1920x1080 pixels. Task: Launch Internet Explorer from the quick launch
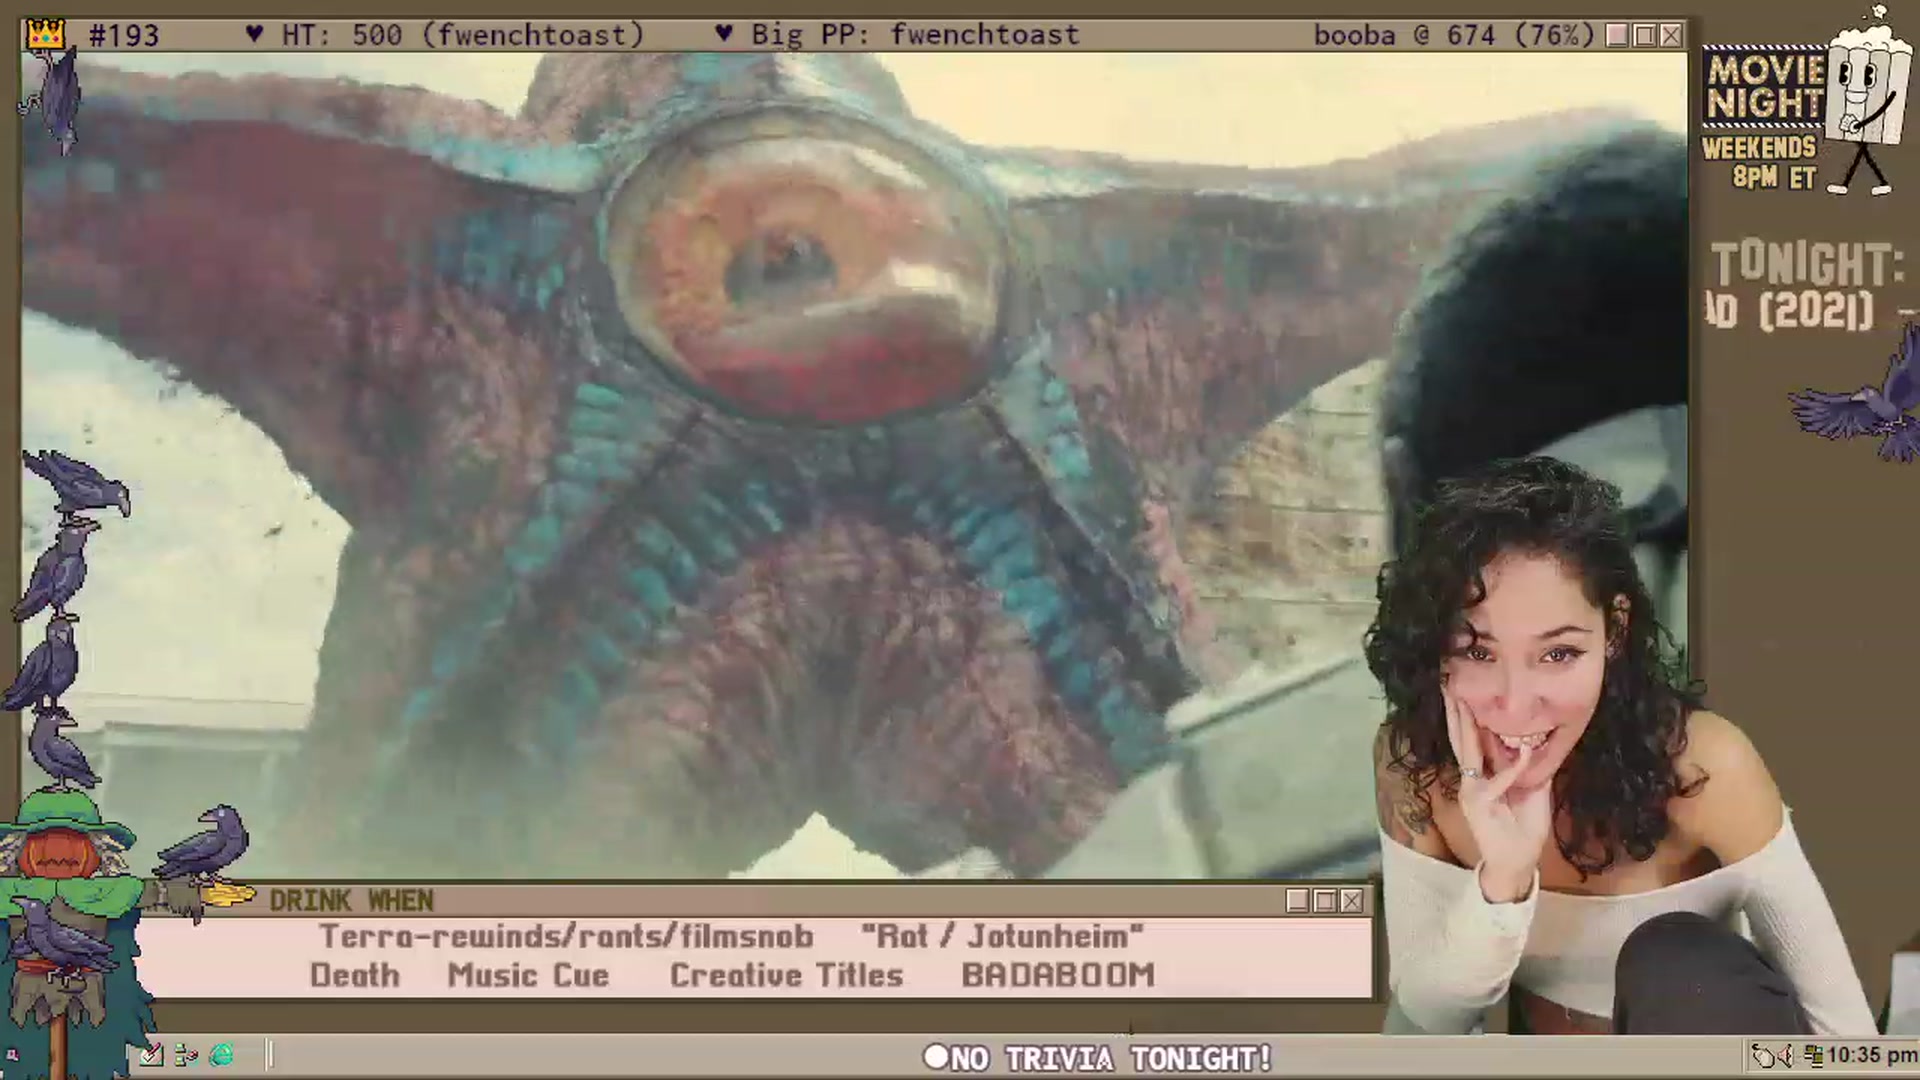point(222,1054)
